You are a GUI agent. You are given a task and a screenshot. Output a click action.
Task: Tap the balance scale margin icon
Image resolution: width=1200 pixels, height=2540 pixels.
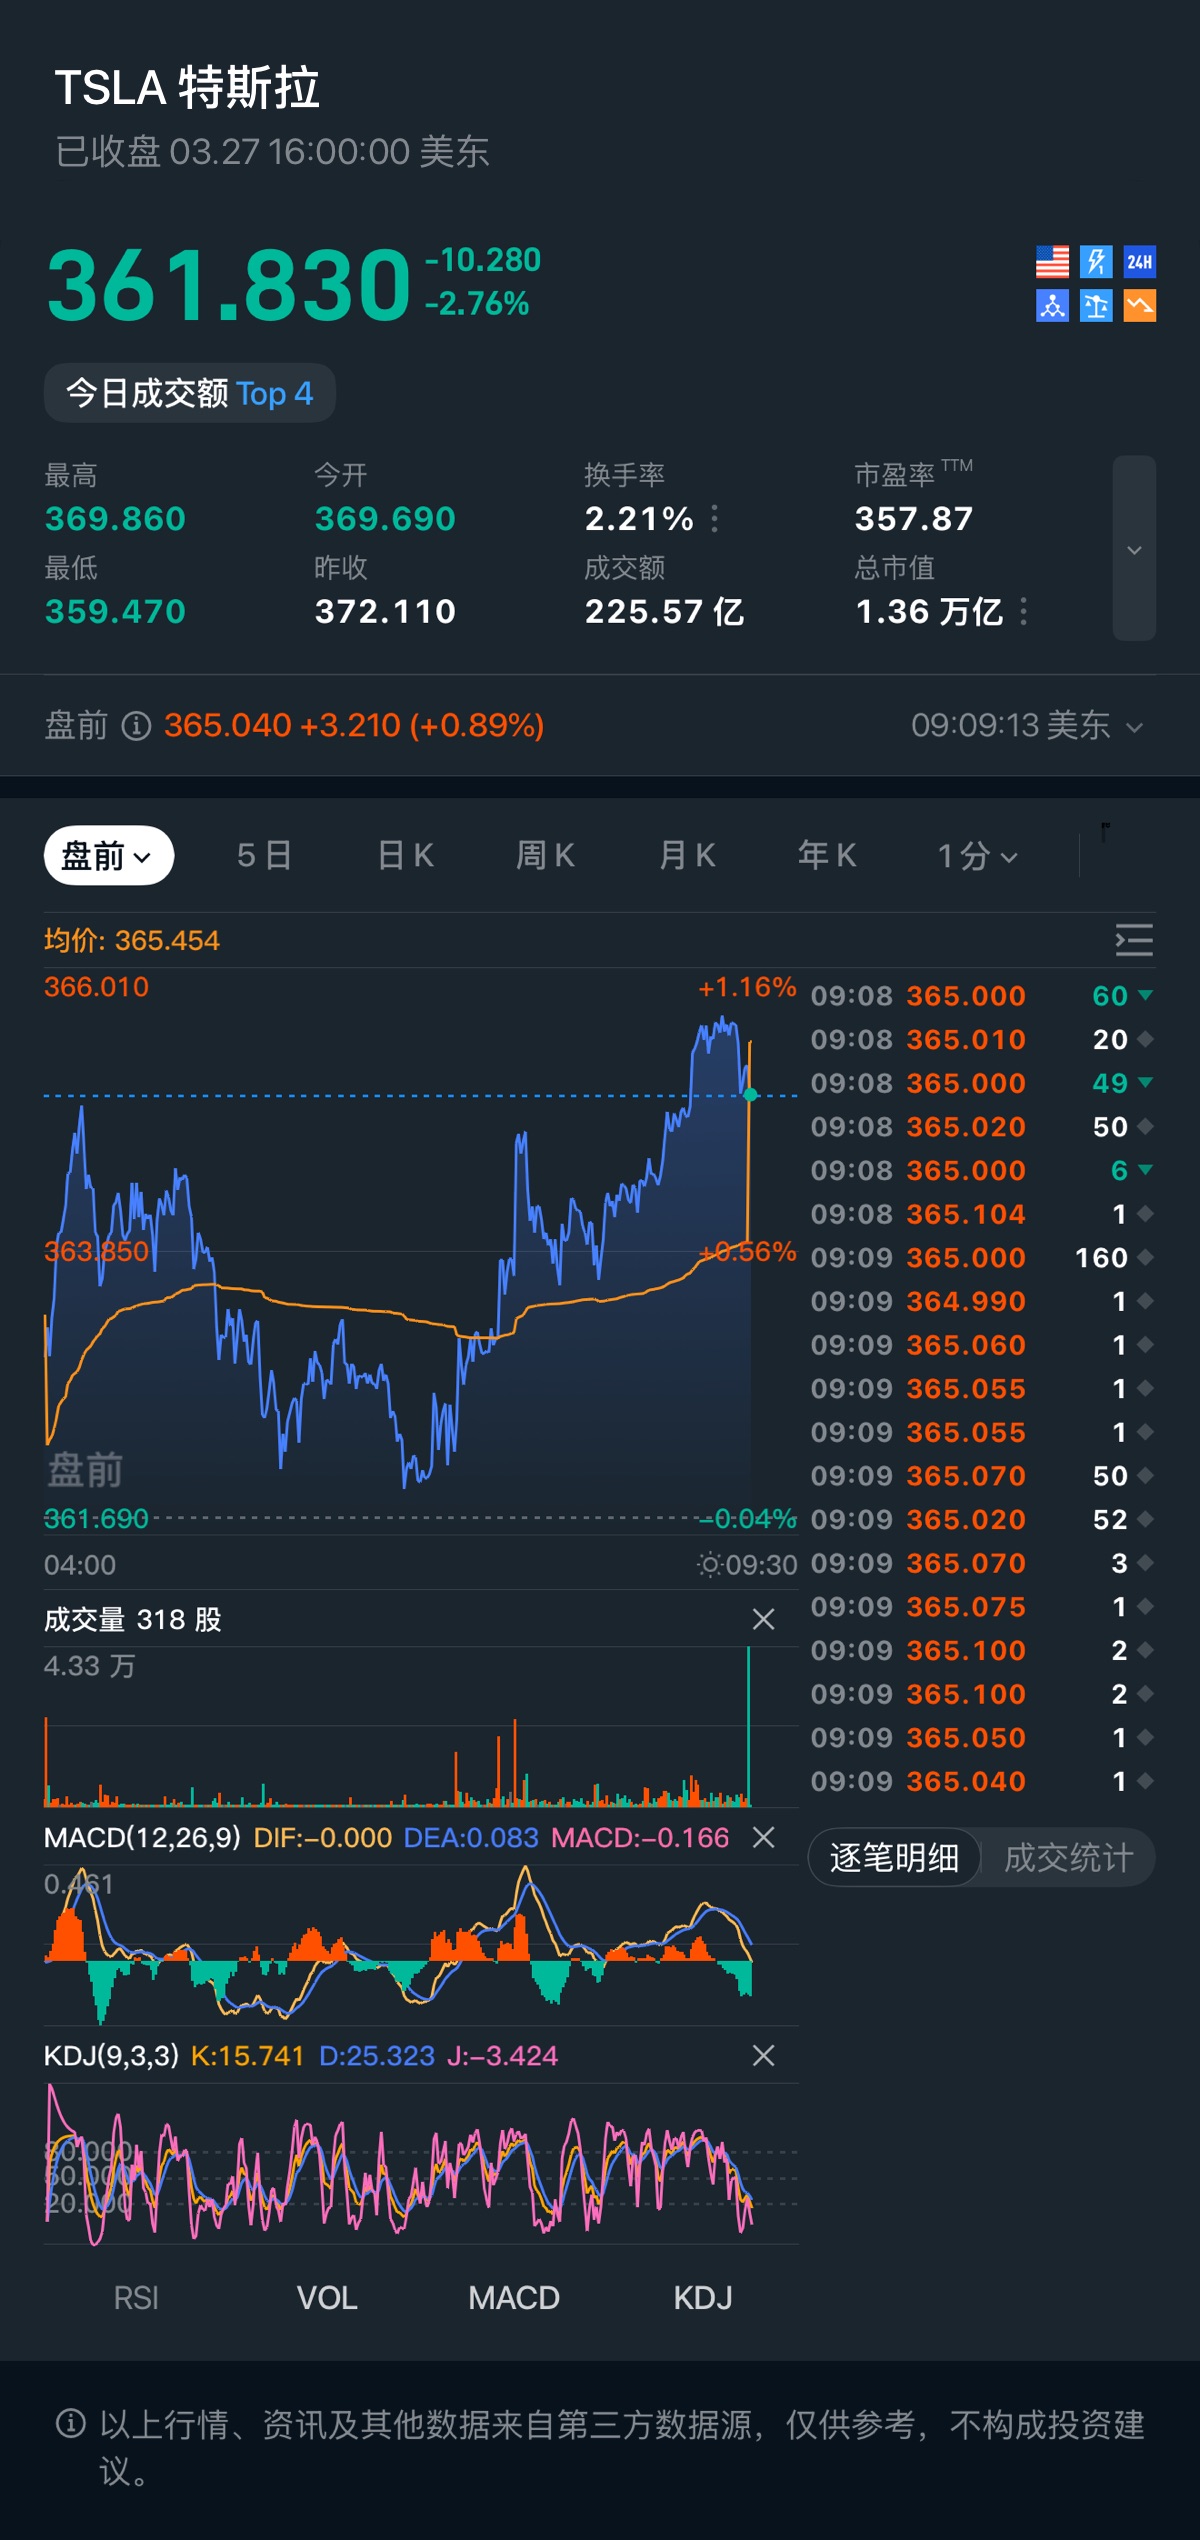[1096, 306]
